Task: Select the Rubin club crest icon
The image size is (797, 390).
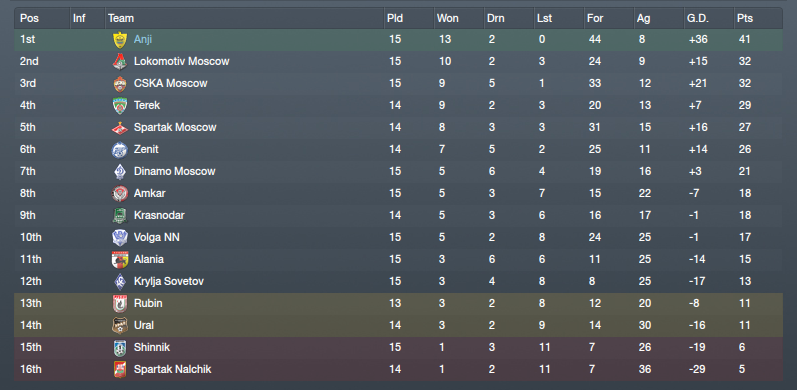Action: click(x=120, y=304)
